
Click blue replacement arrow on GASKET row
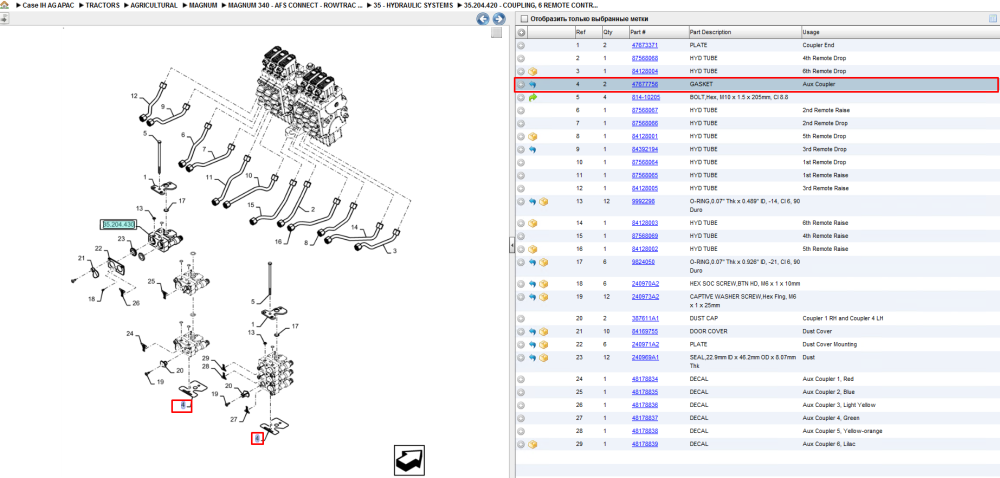tap(533, 84)
